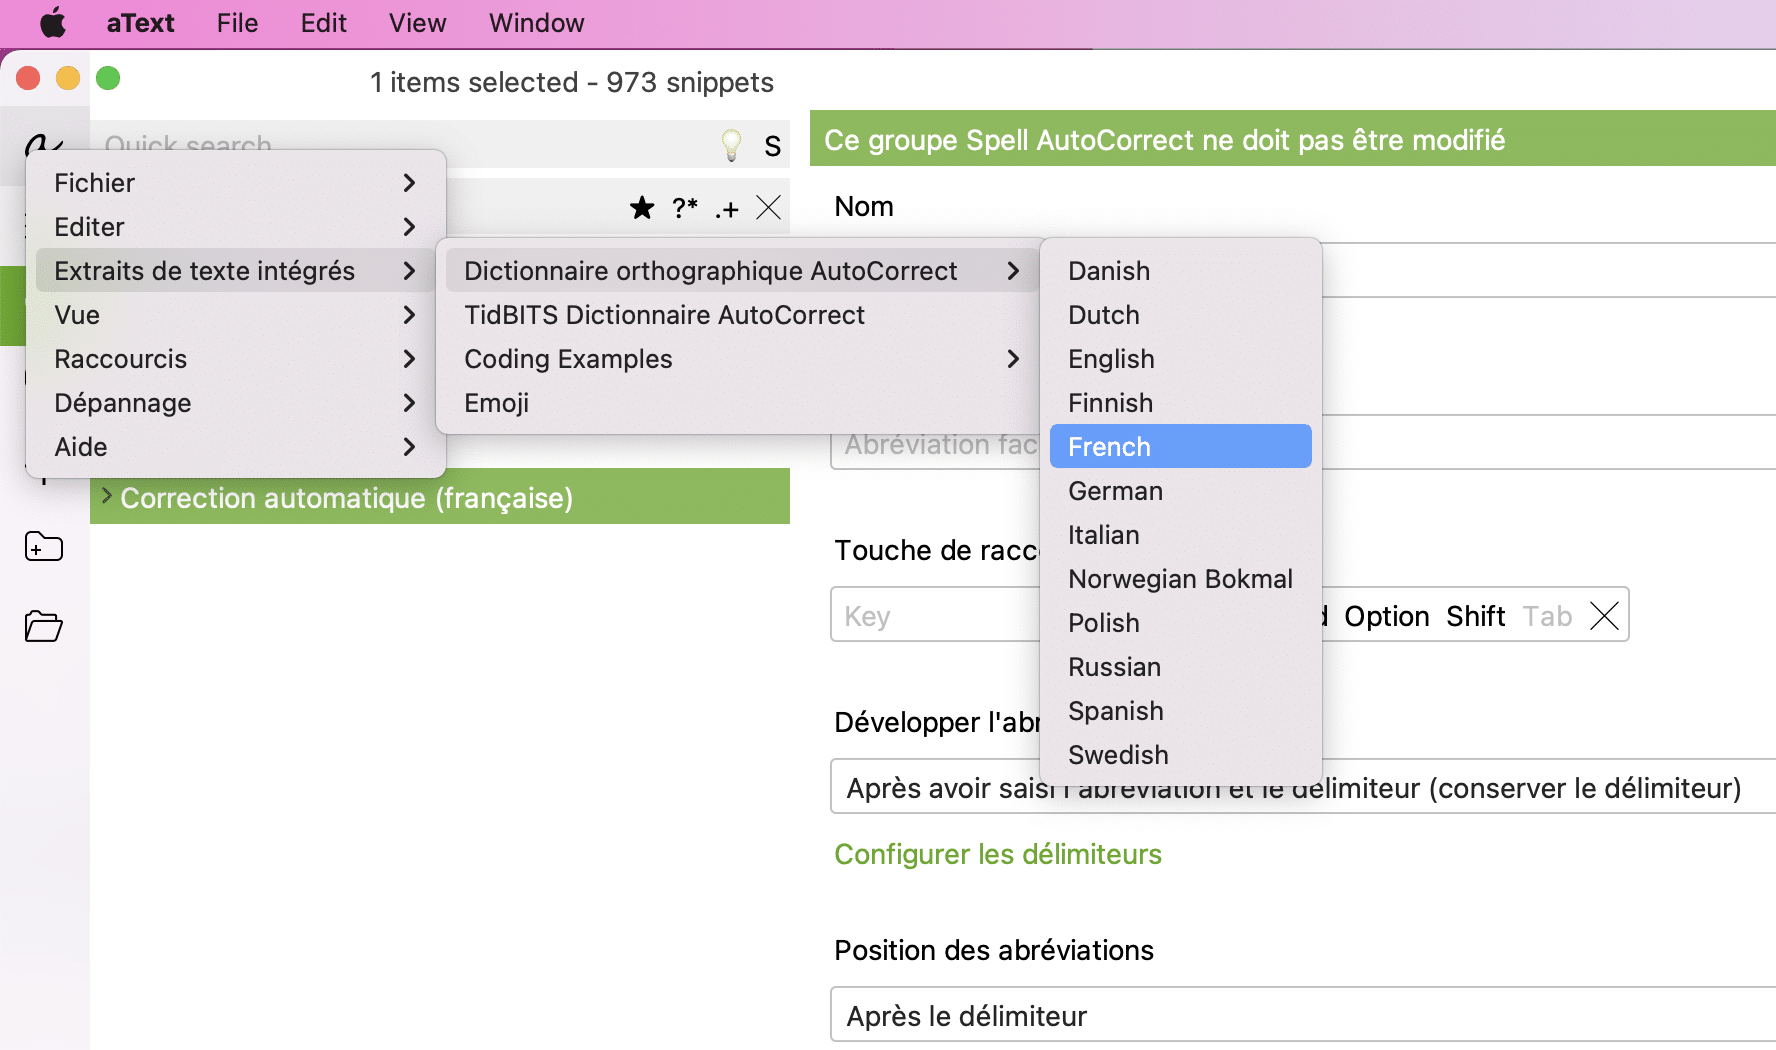Click the new folder icon in sidebar
This screenshot has height=1050, width=1776.
[44, 547]
